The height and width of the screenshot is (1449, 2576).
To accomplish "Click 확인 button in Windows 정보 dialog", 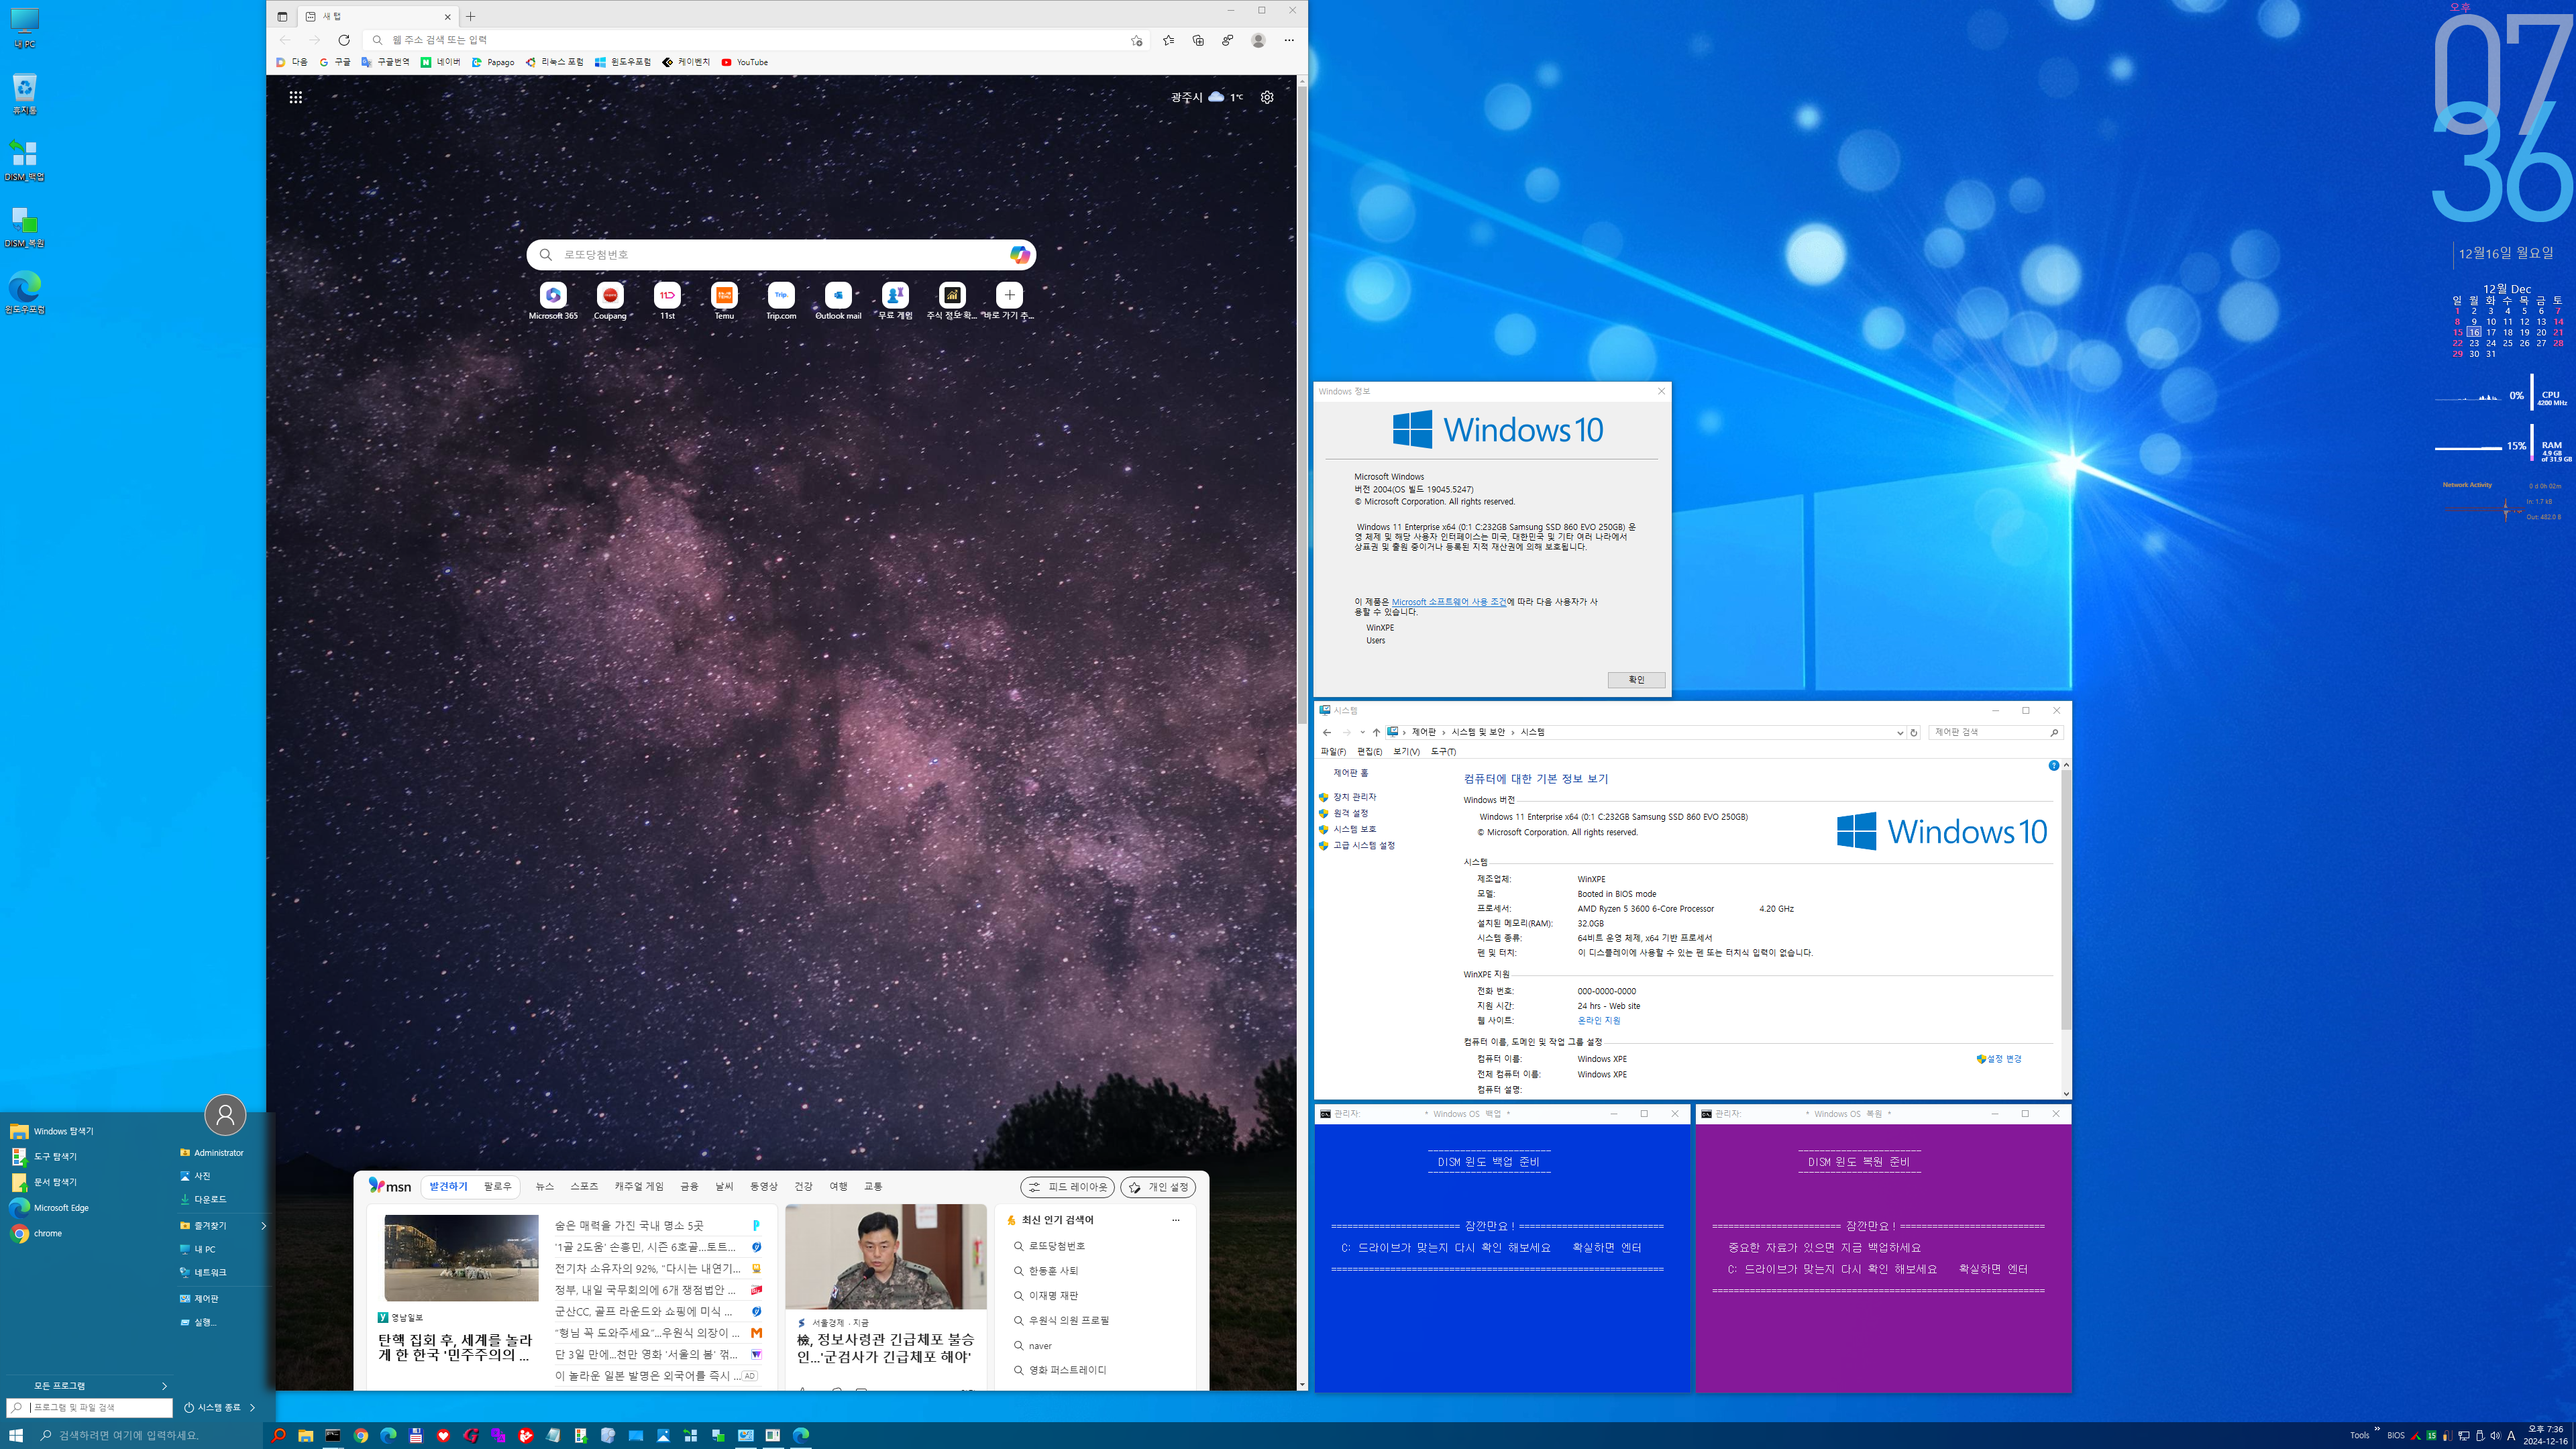I will (x=1636, y=680).
